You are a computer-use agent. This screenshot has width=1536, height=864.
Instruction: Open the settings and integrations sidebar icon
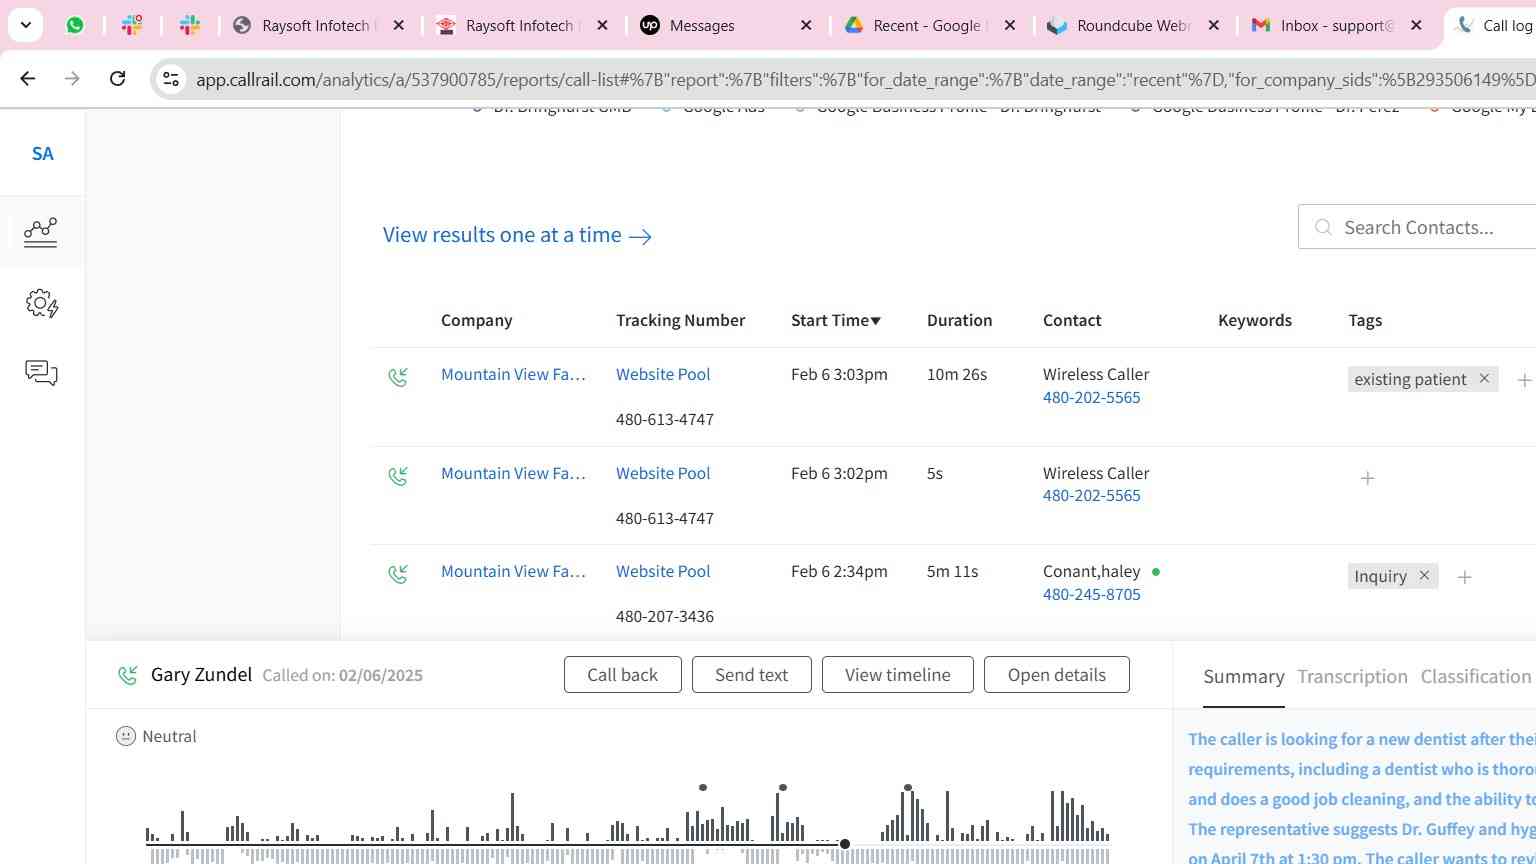(41, 303)
